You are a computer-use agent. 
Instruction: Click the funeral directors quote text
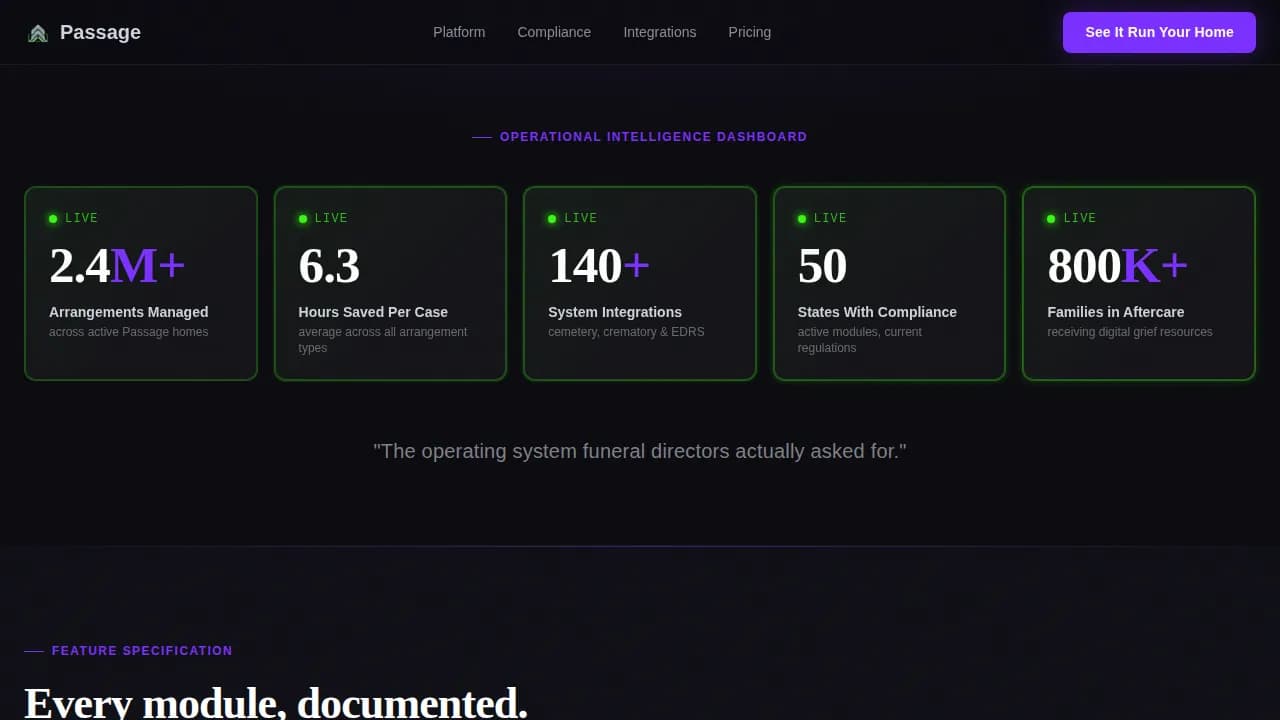click(640, 451)
